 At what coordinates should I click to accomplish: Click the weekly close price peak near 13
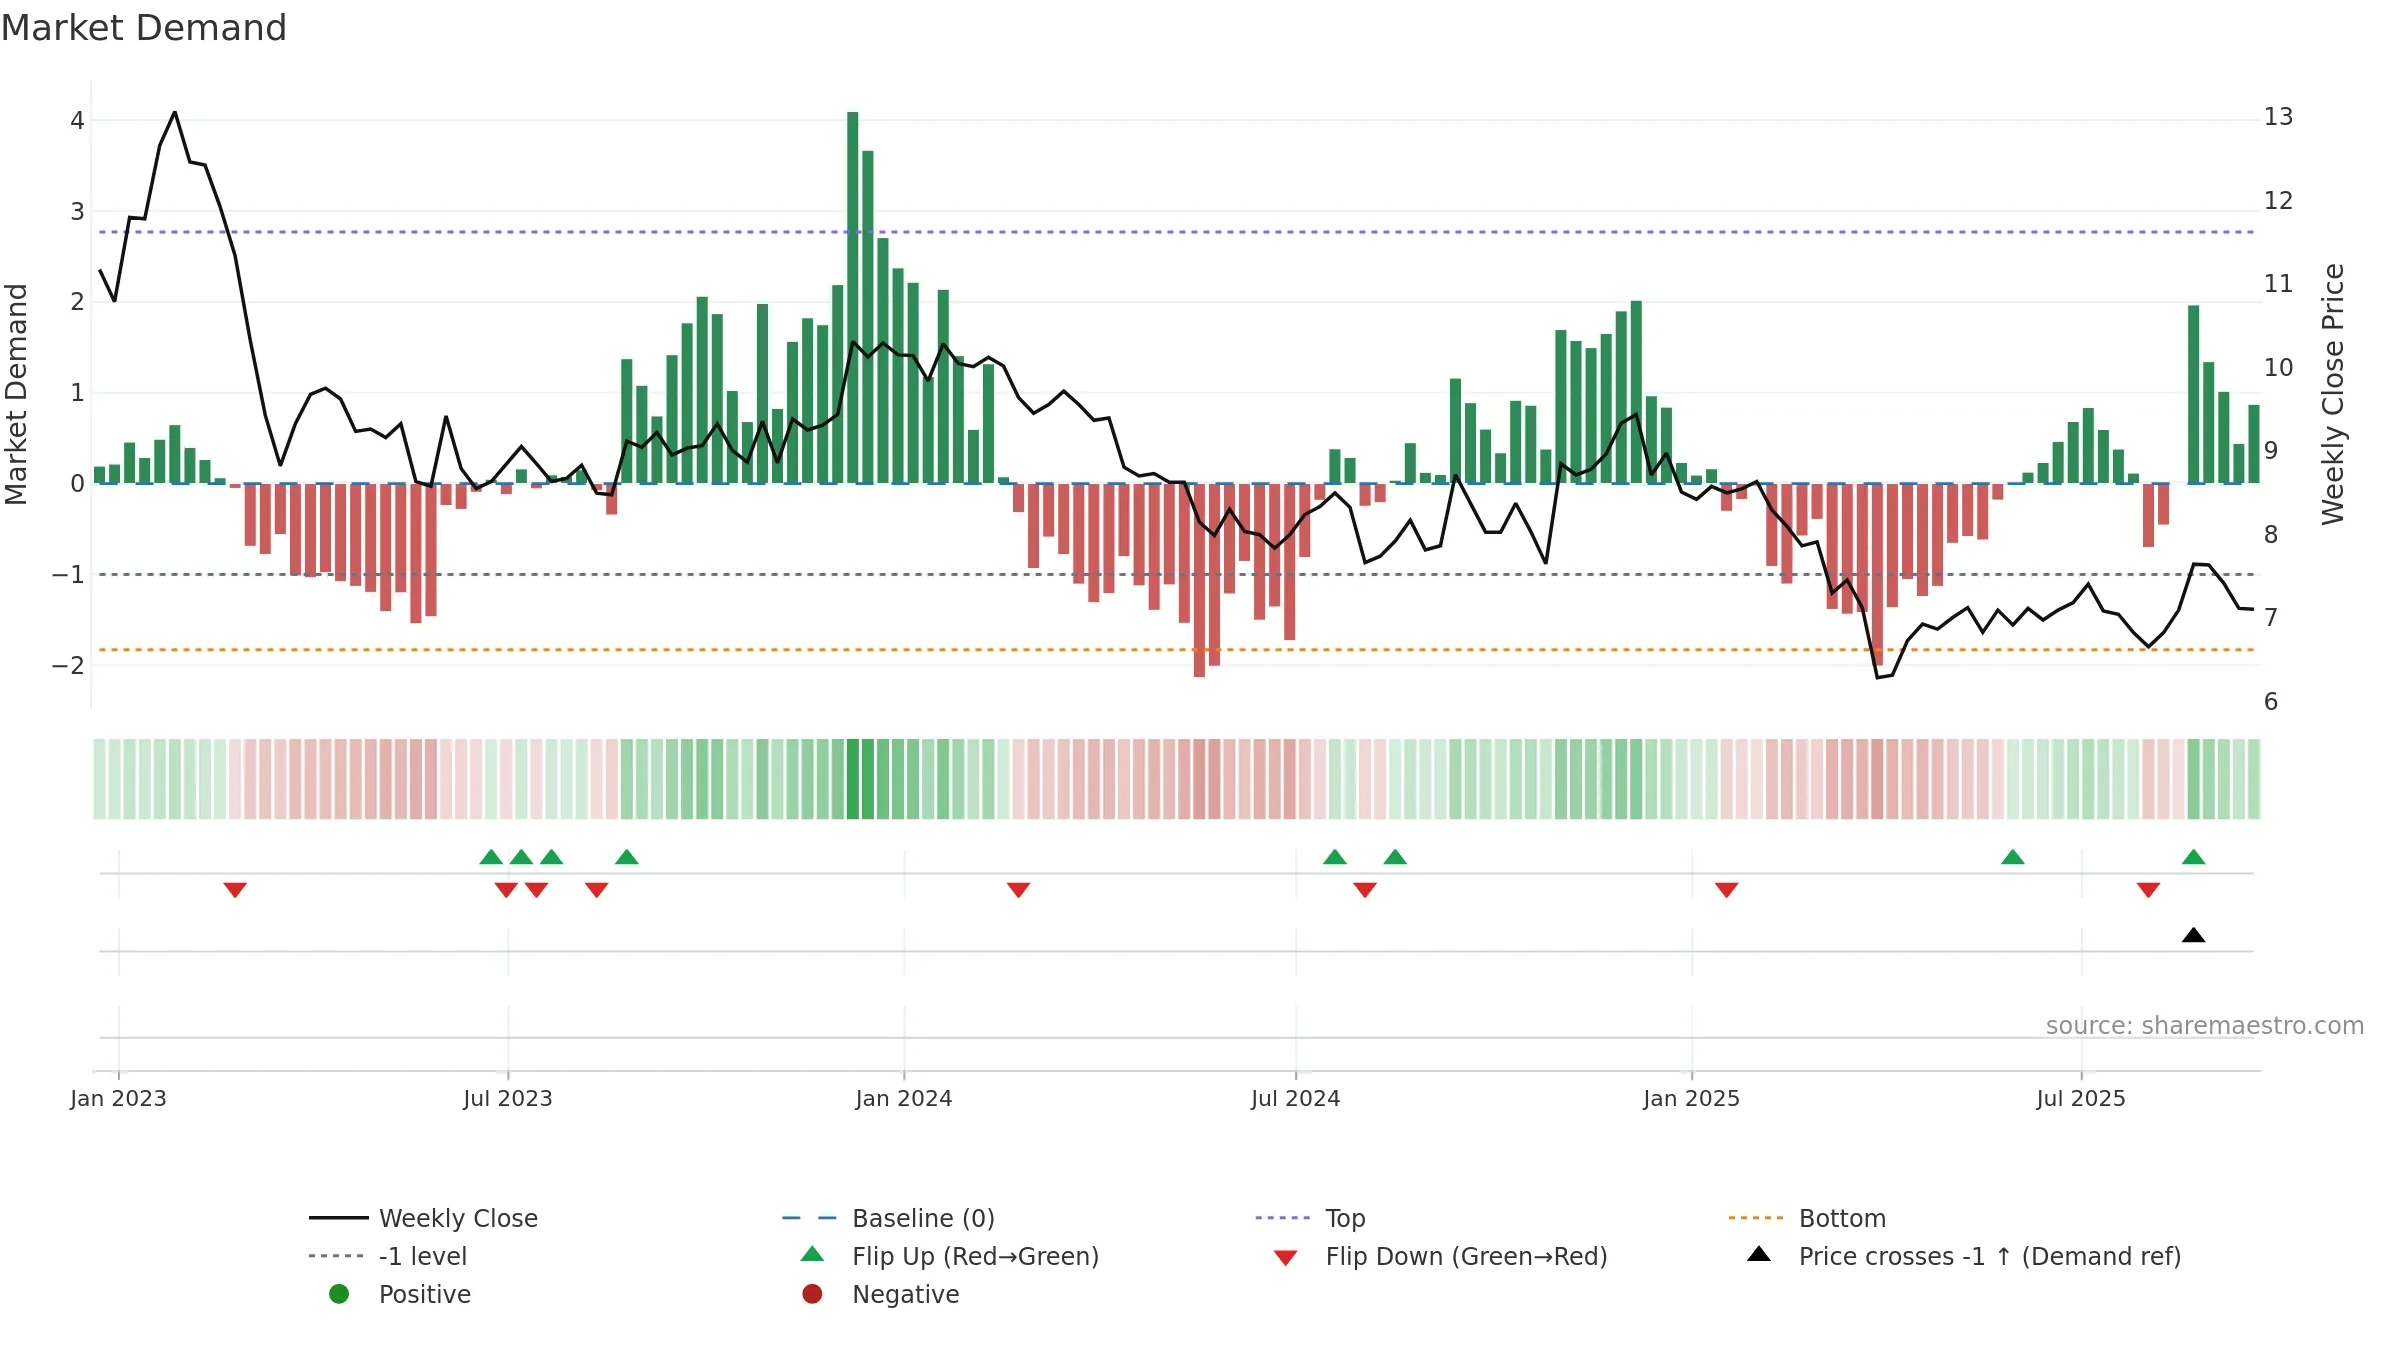(175, 113)
